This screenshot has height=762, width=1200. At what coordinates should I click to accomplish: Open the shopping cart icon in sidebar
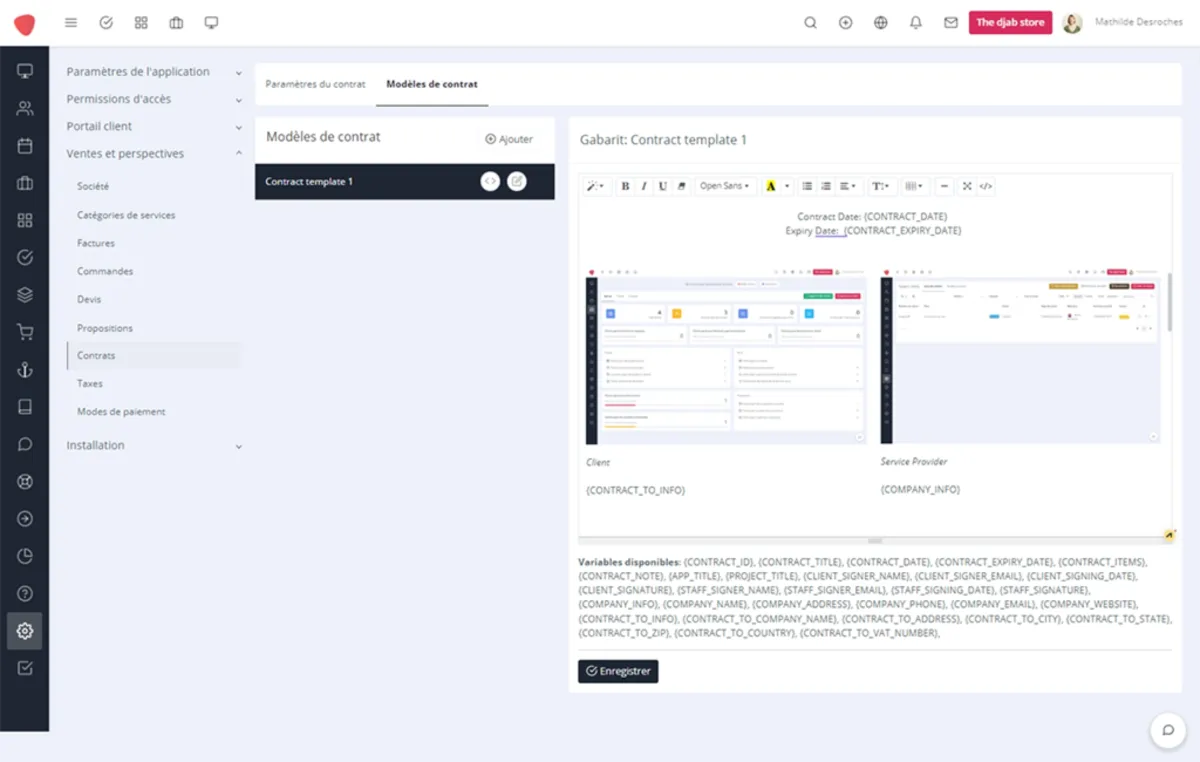point(25,332)
